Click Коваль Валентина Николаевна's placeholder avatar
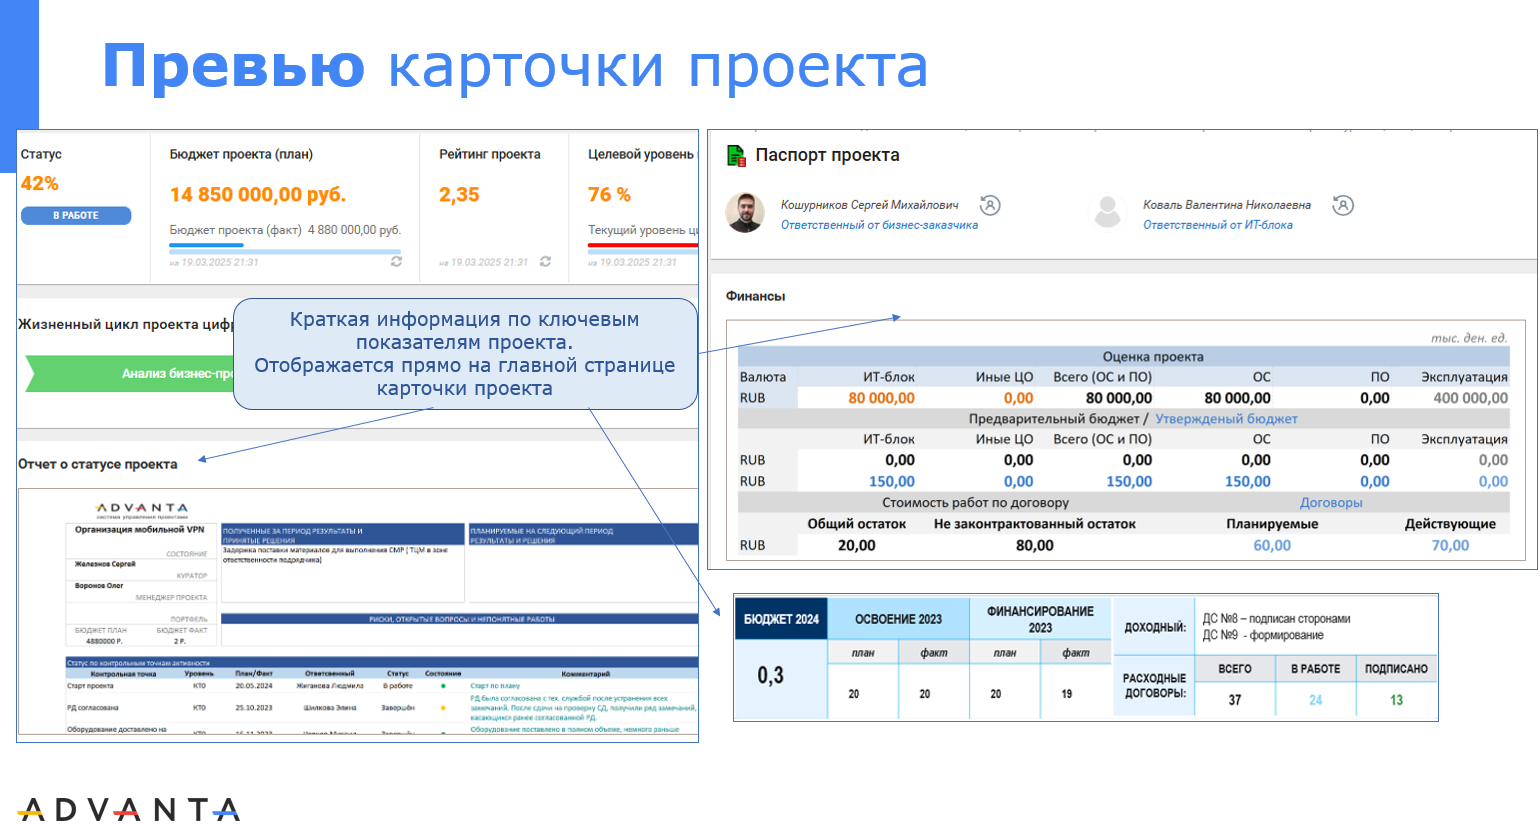This screenshot has height=833, width=1540. click(x=1108, y=212)
